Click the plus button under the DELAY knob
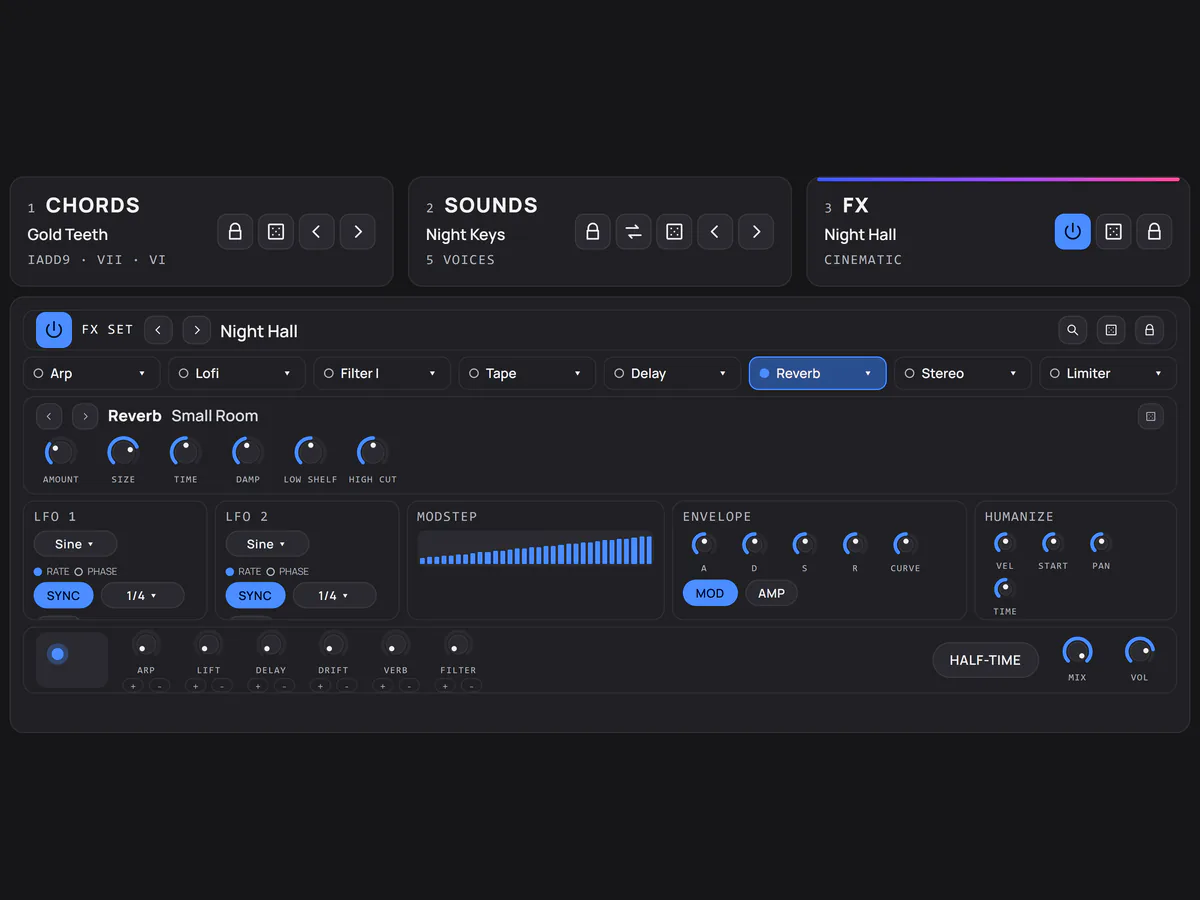This screenshot has height=900, width=1200. tap(258, 686)
